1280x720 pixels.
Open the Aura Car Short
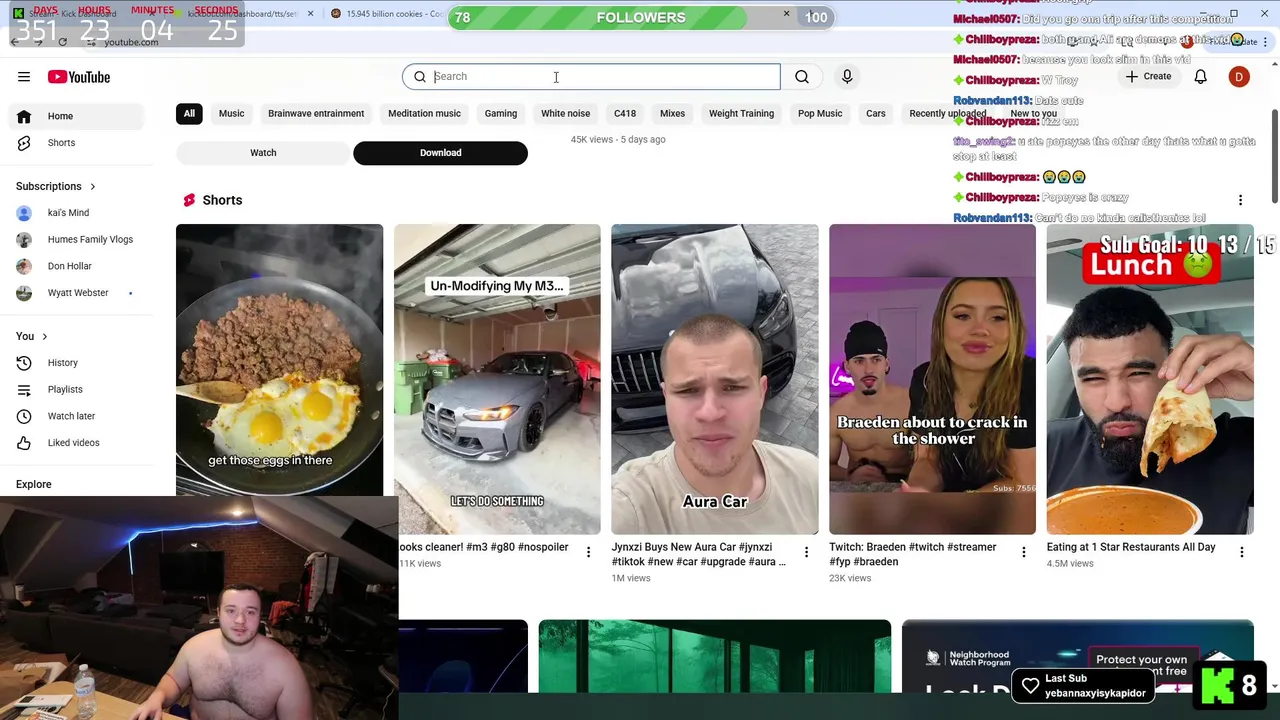[715, 379]
